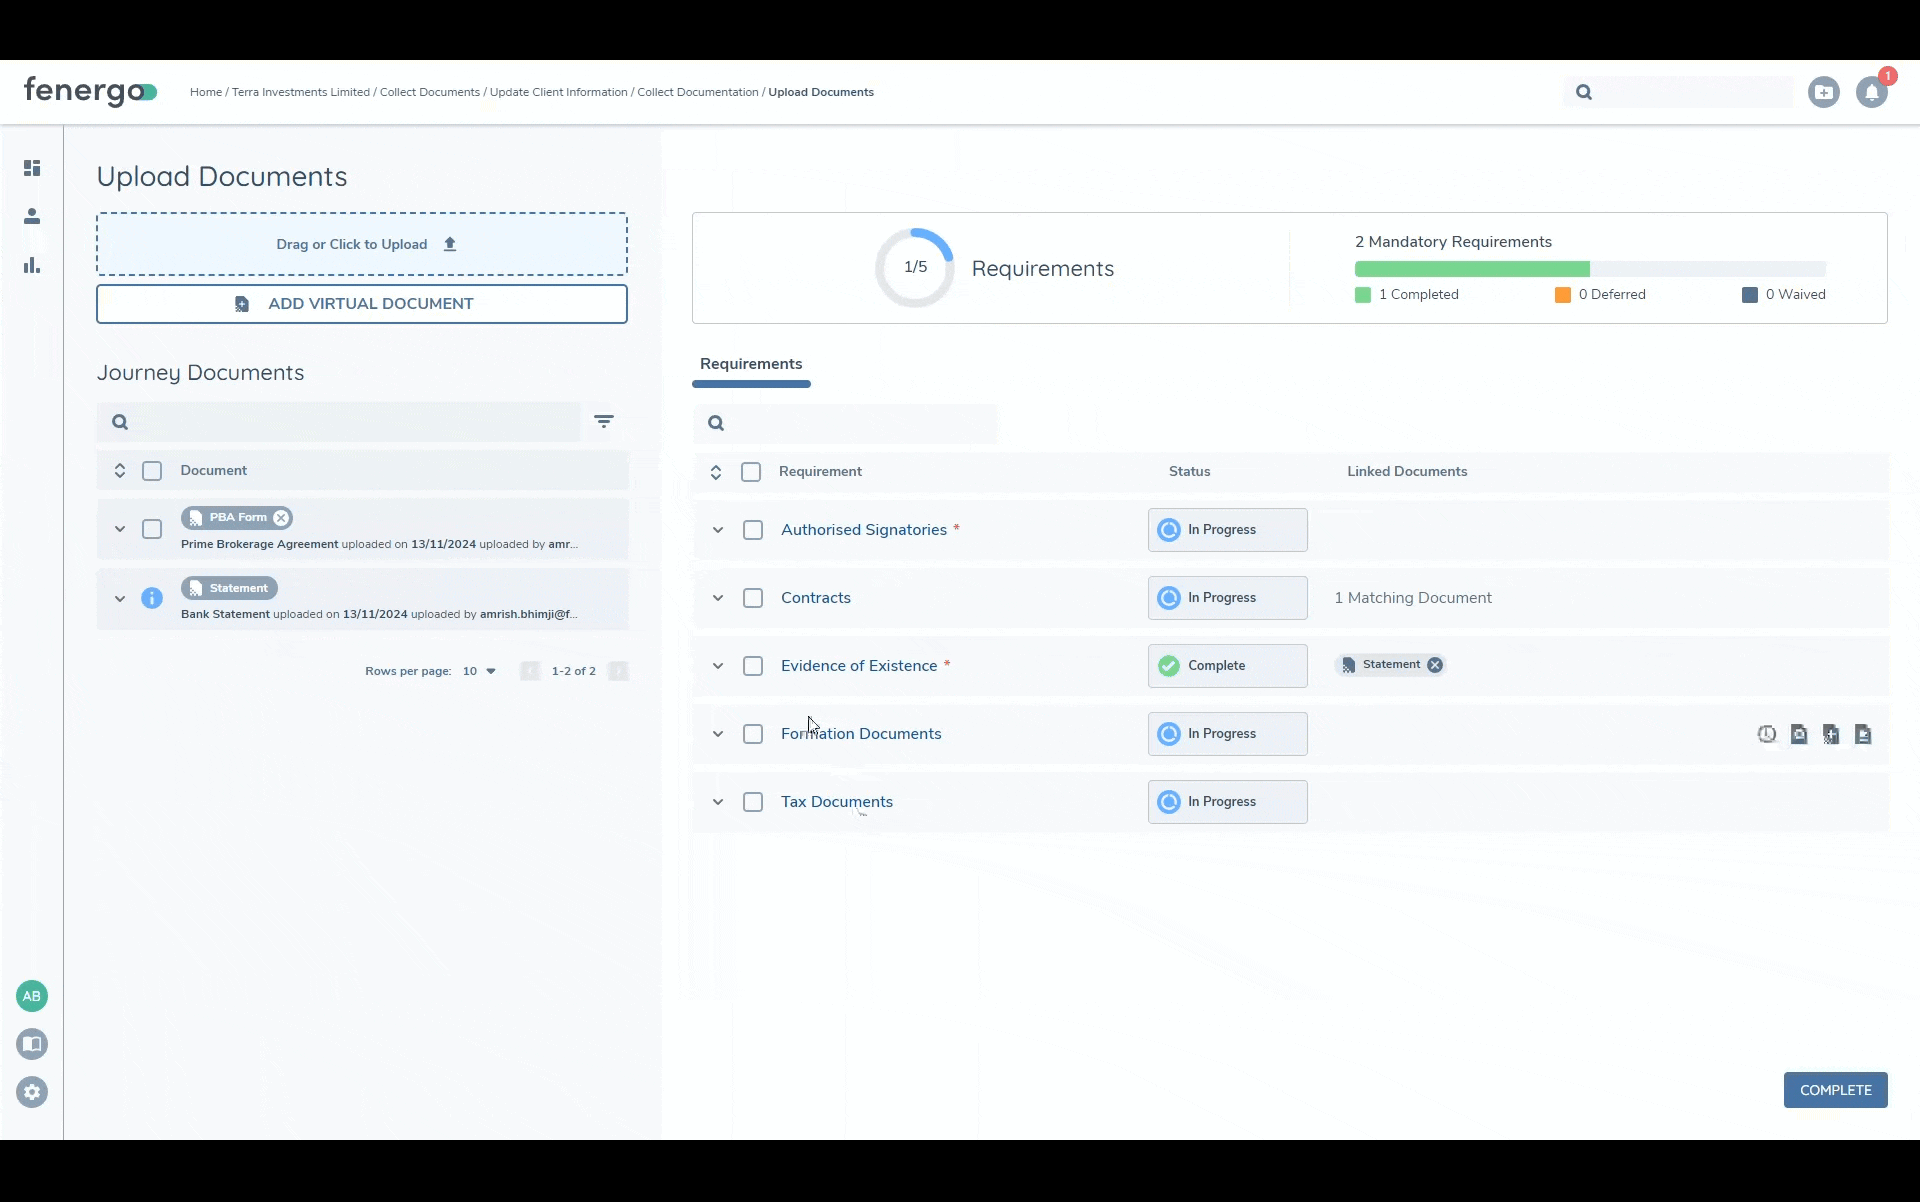Unlink Statement from Evidence of Existence
The height and width of the screenshot is (1202, 1920).
pos(1435,665)
